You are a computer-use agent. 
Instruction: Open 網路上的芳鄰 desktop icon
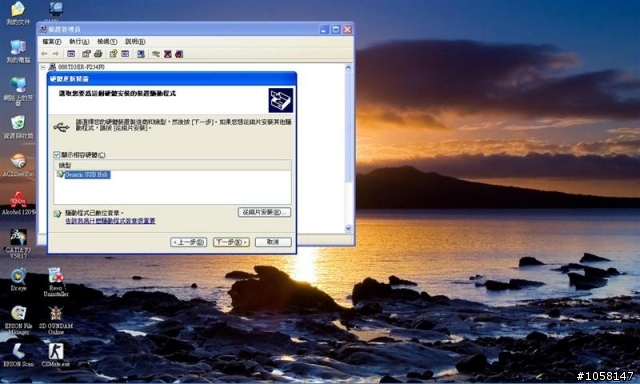click(x=18, y=91)
